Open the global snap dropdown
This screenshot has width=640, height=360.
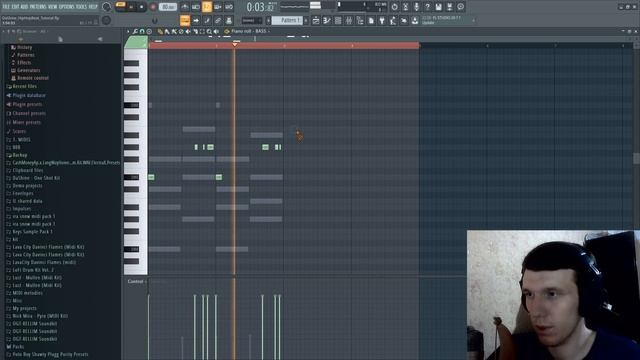[252, 20]
